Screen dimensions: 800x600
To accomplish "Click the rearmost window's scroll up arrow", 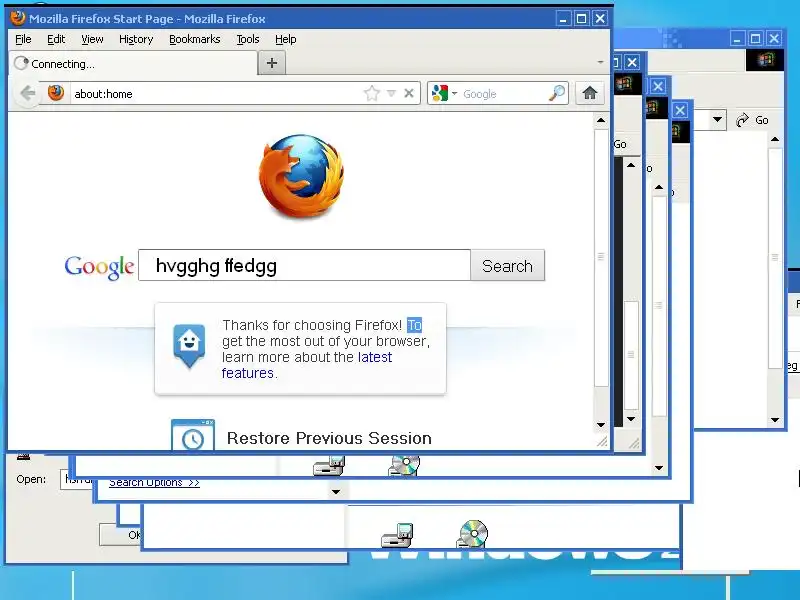I will point(775,139).
